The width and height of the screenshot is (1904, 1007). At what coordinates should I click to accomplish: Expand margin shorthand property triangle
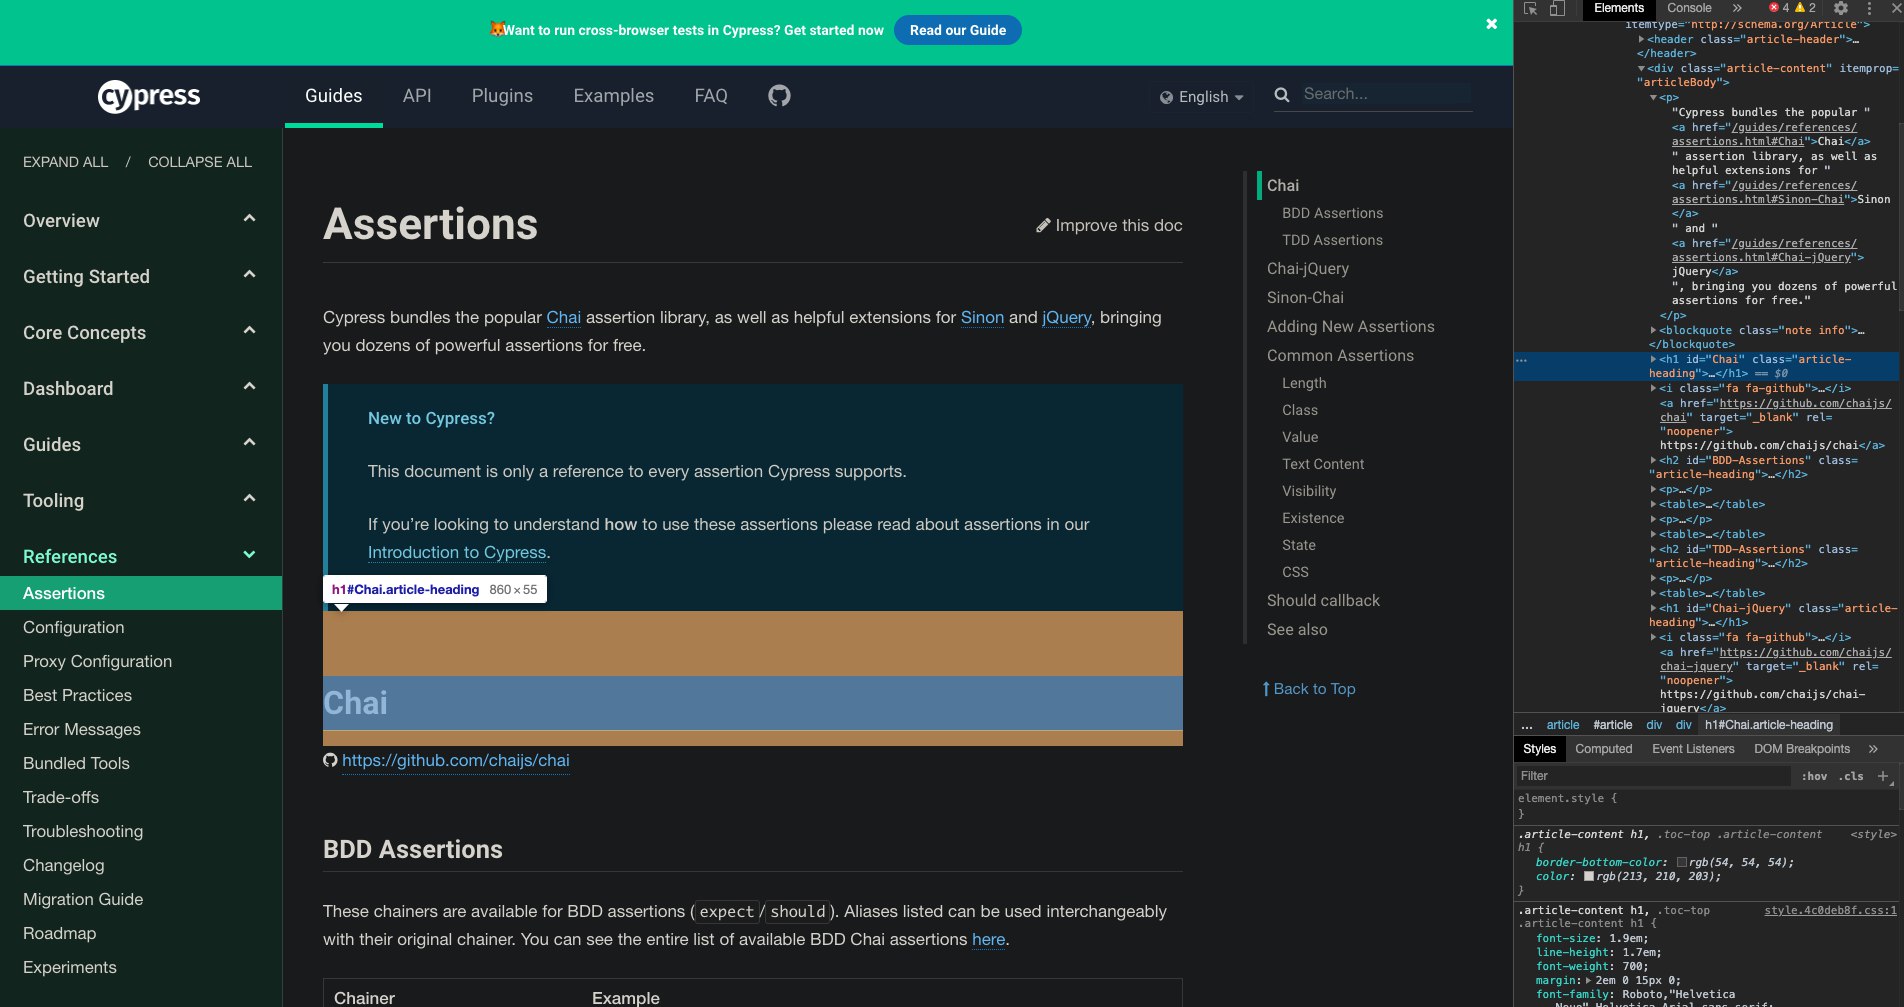point(1588,980)
